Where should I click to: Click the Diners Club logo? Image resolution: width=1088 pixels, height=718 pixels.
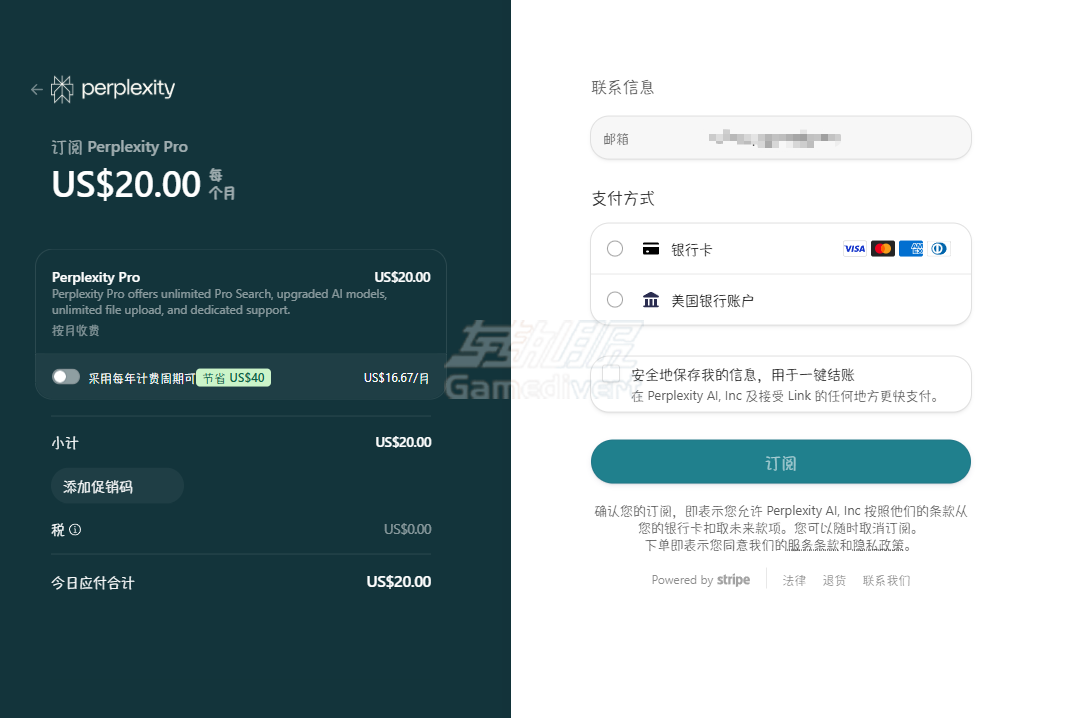(938, 248)
